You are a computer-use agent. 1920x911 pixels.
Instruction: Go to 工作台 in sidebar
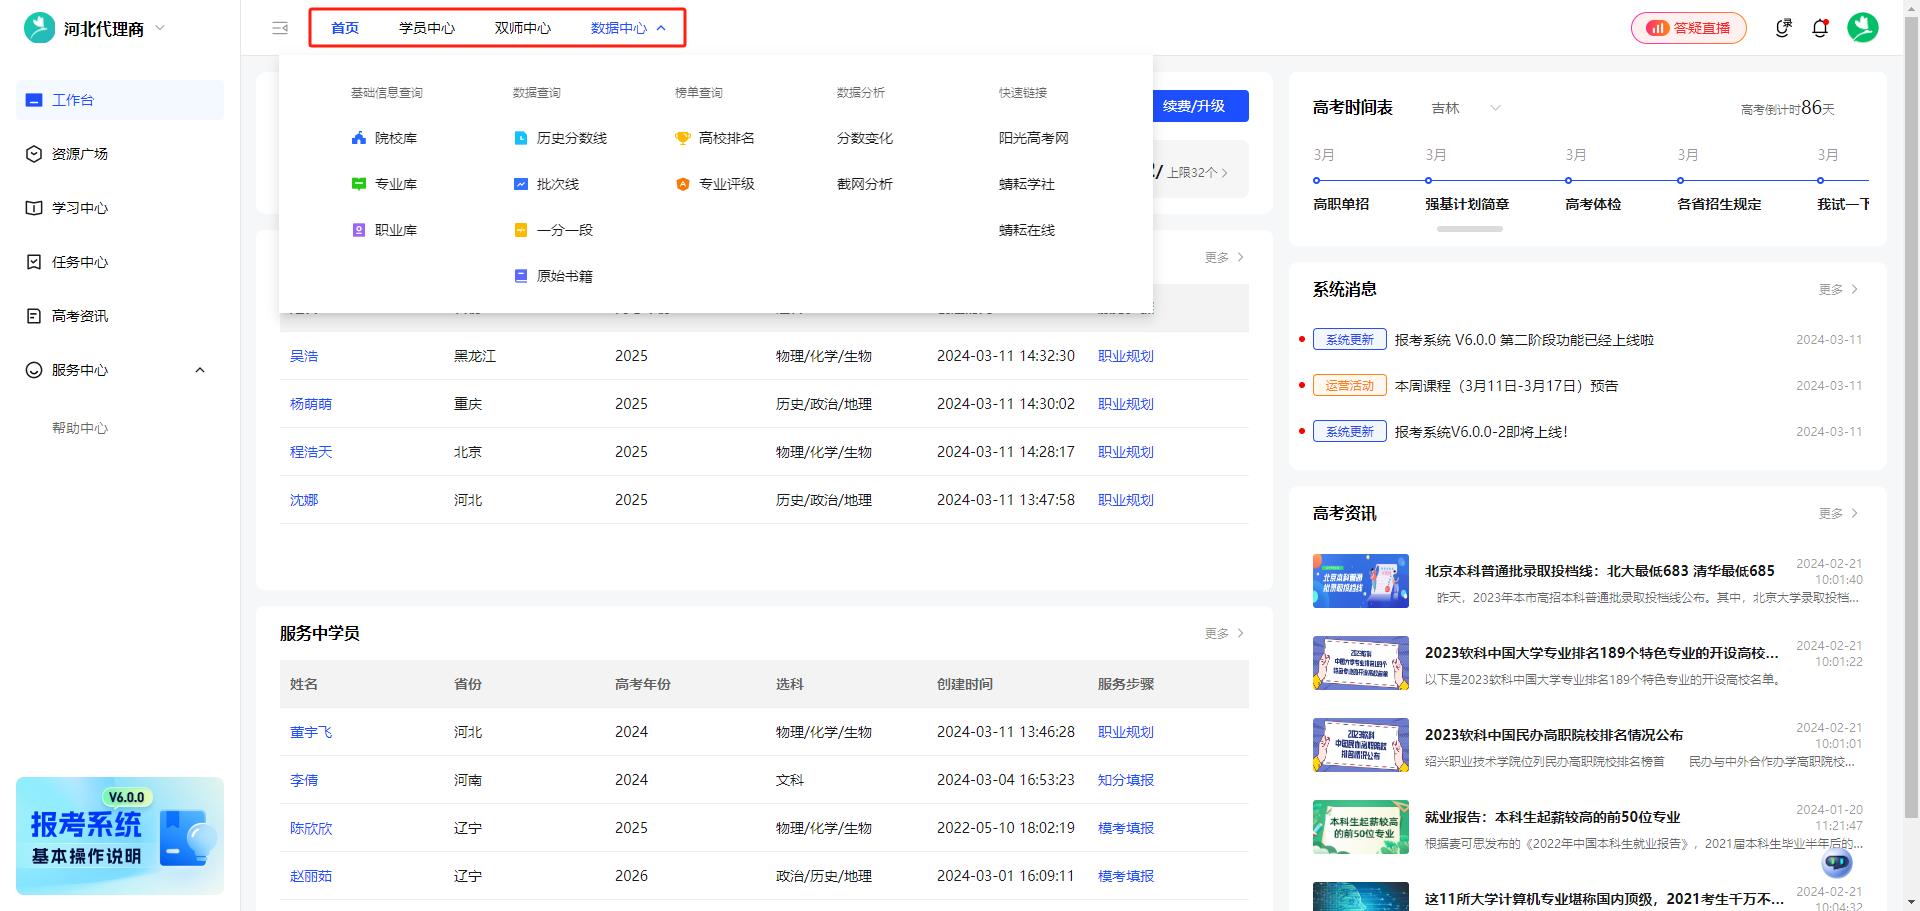coord(120,100)
